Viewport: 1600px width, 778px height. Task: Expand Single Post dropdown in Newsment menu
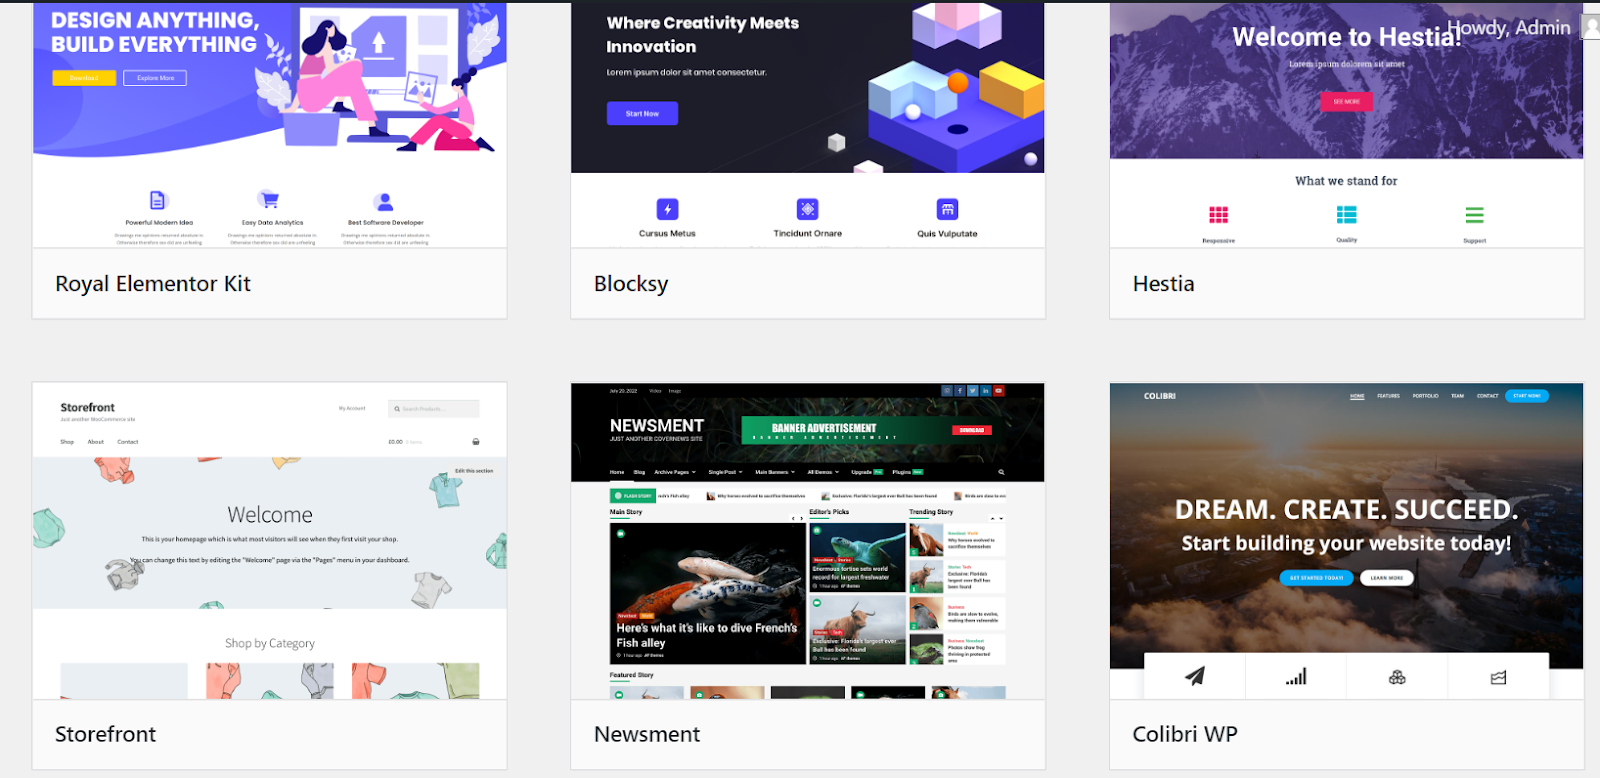pyautogui.click(x=725, y=472)
